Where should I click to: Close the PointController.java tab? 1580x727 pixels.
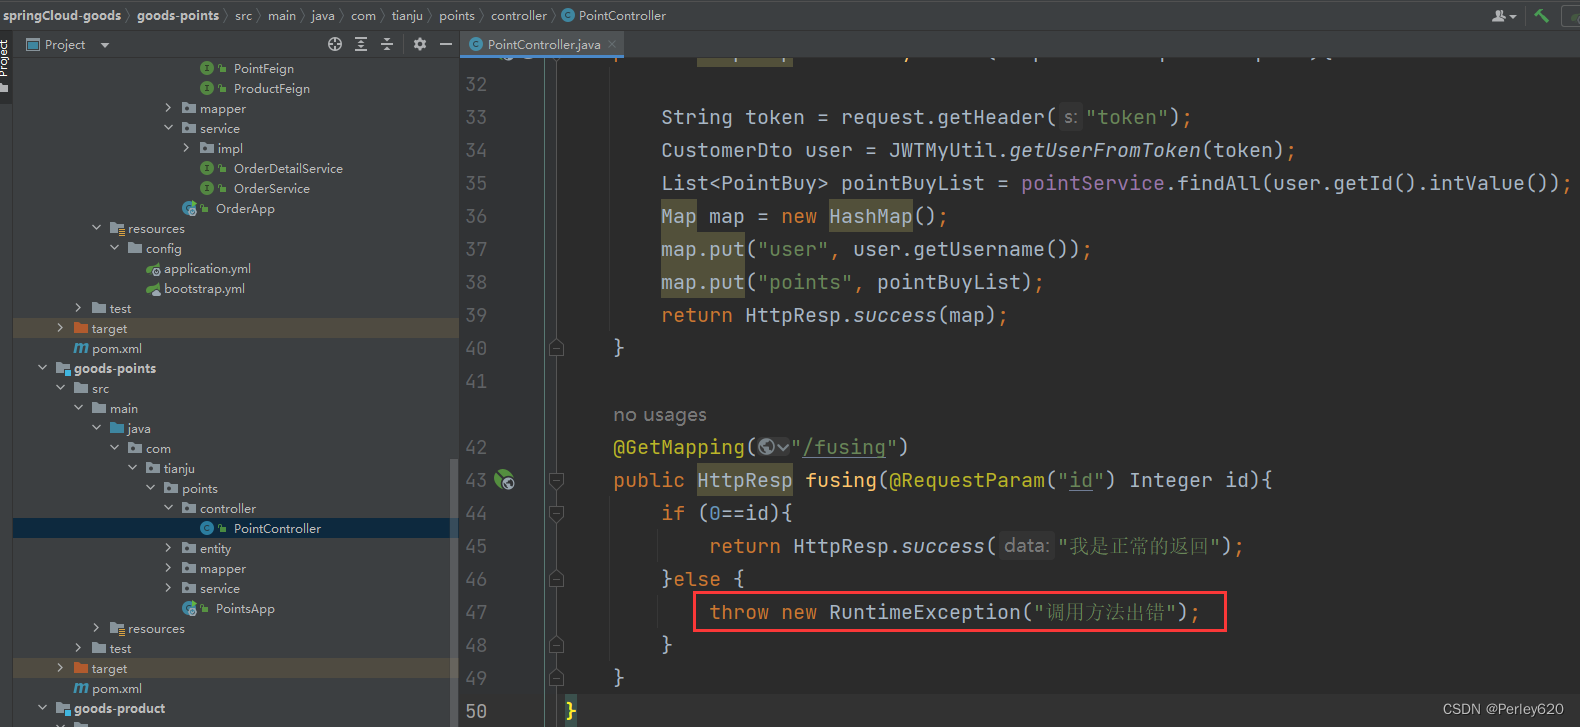[x=612, y=44]
